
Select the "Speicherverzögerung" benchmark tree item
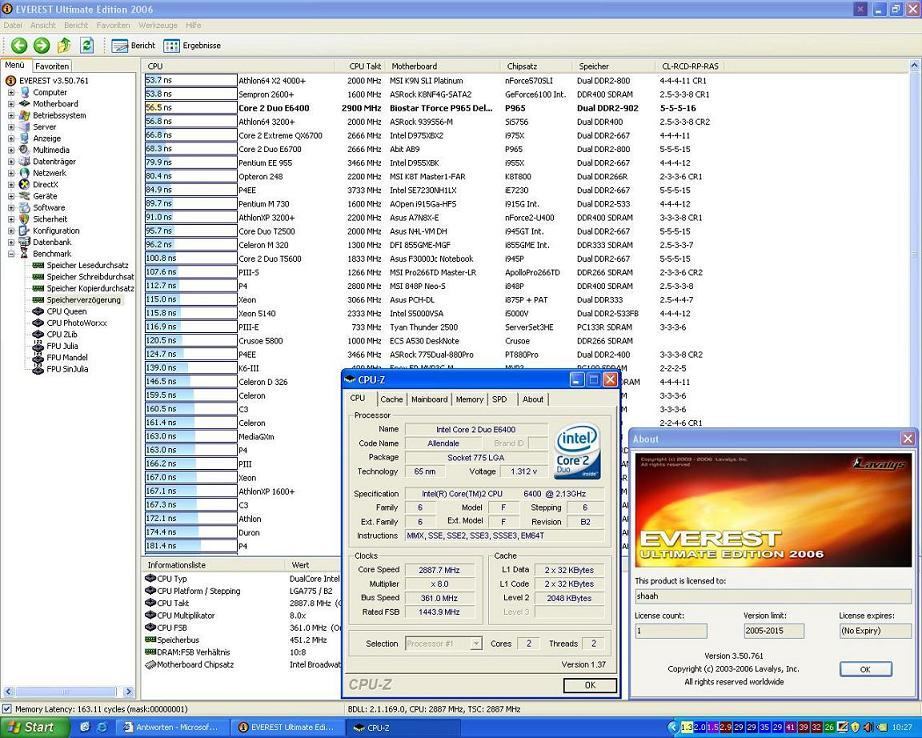[x=83, y=300]
